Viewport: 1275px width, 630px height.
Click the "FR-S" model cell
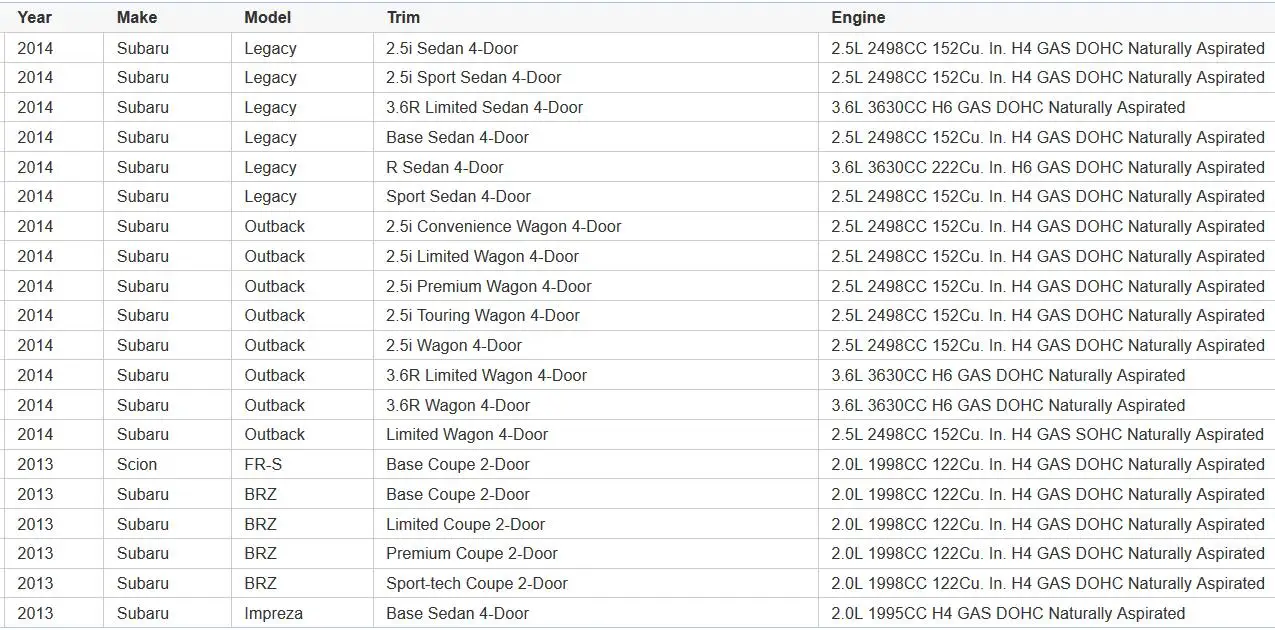click(x=302, y=464)
